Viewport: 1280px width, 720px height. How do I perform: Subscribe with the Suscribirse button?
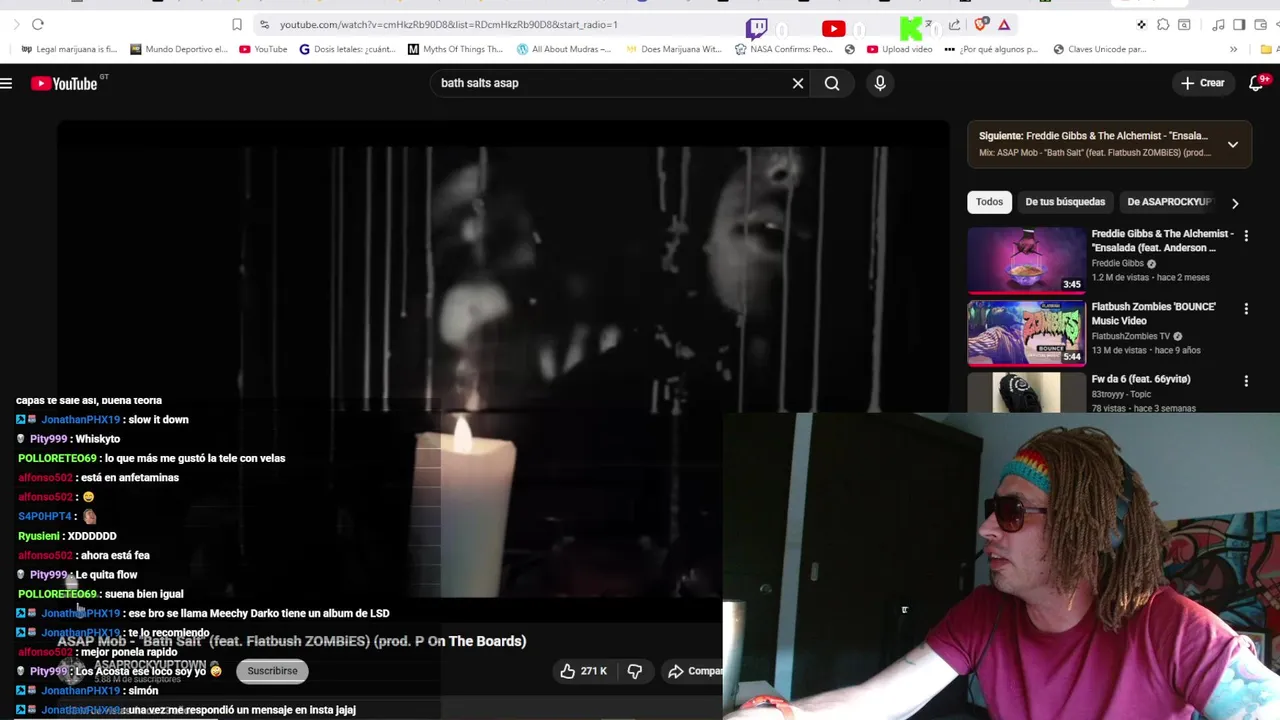click(272, 671)
